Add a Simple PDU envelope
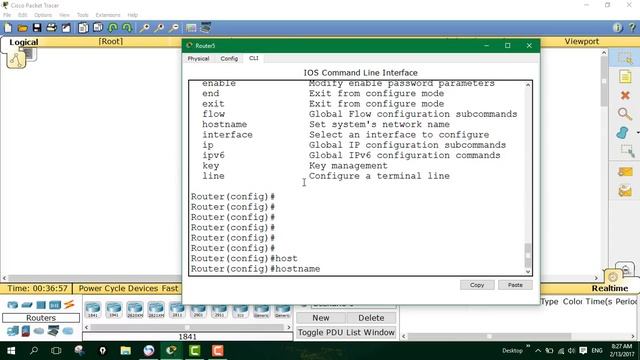 (625, 172)
